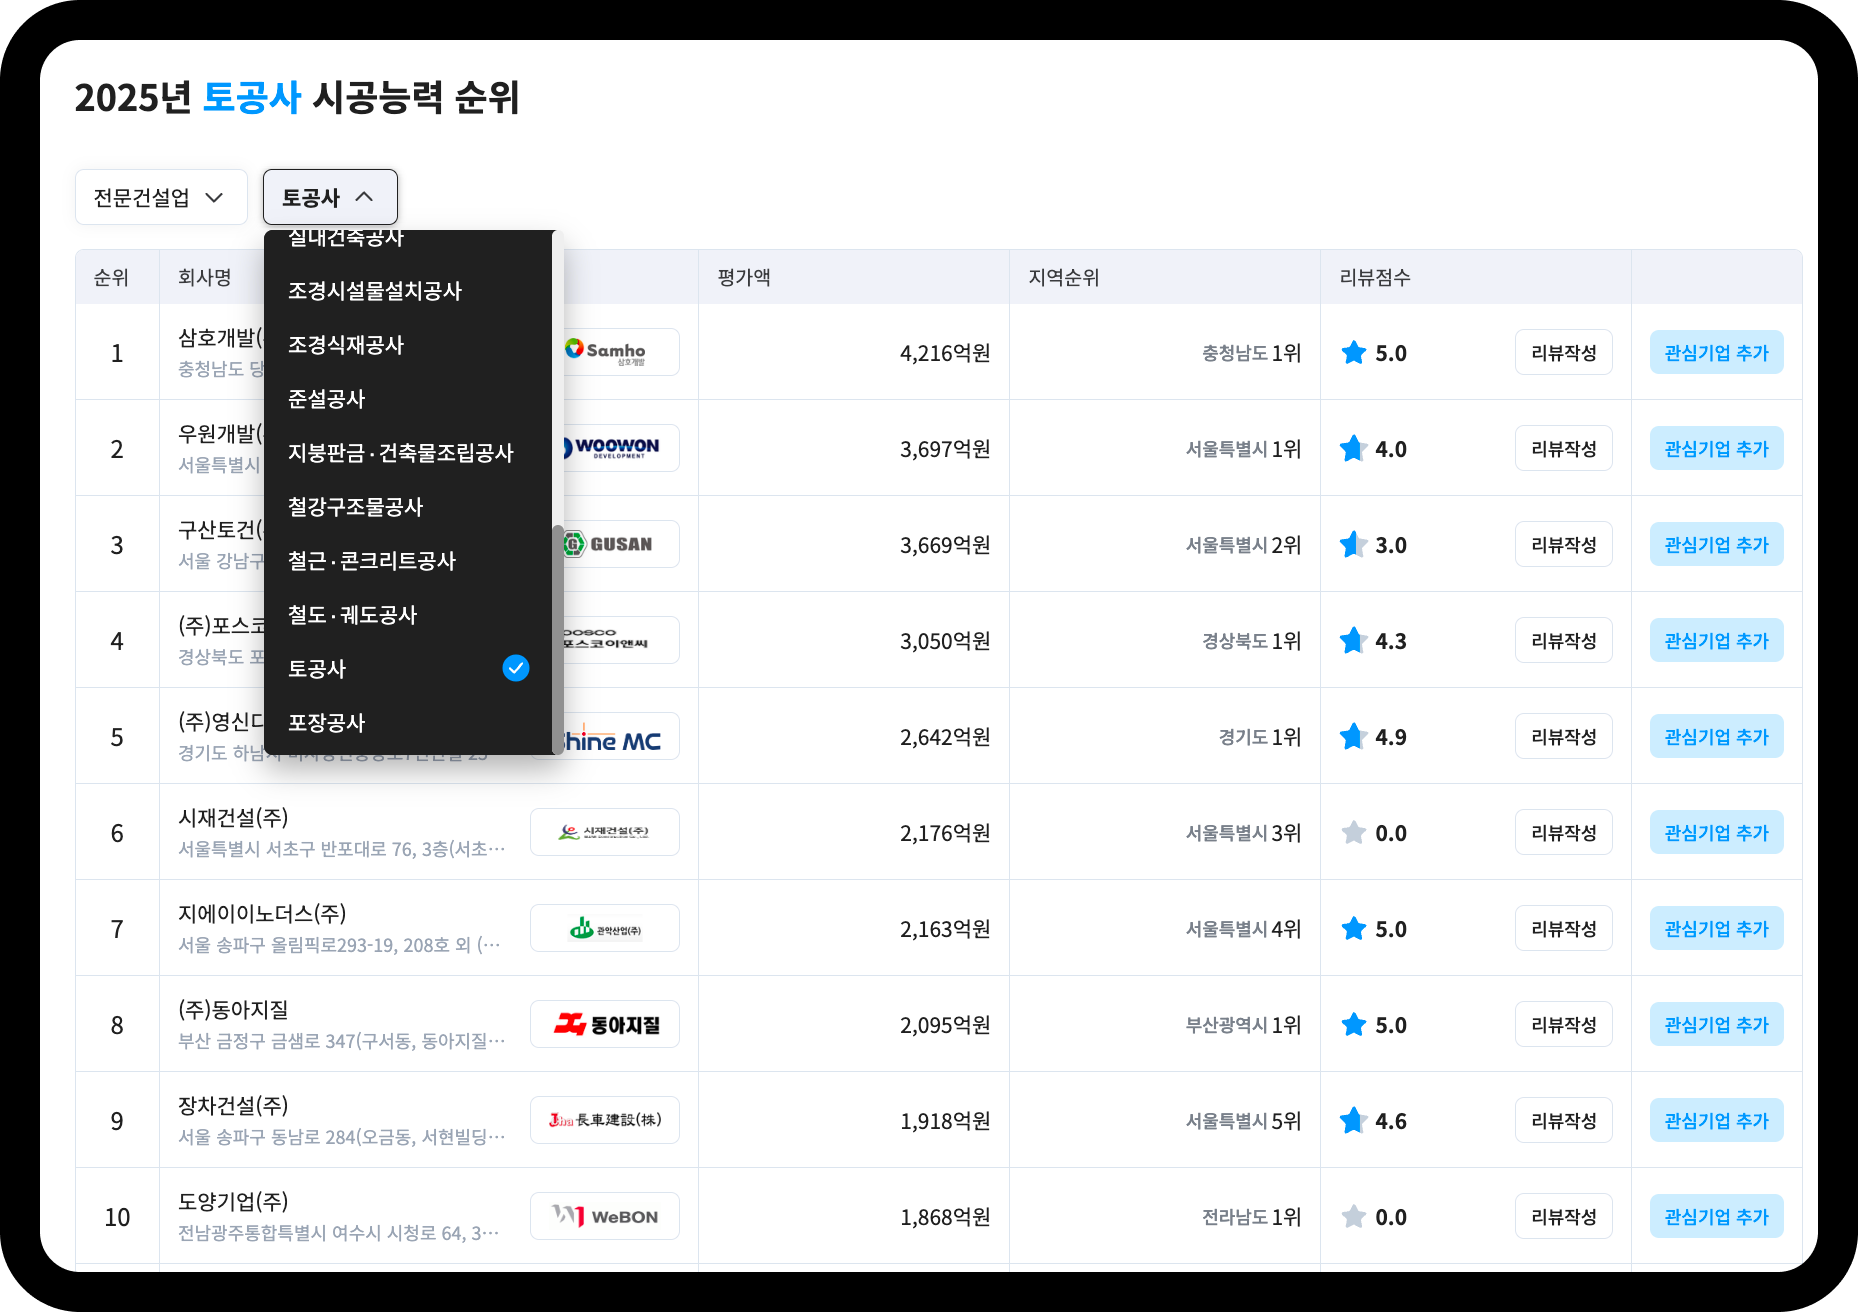This screenshot has width=1858, height=1312.
Task: Click 리뷰작성 for 장차건설(주)
Action: pyautogui.click(x=1564, y=1120)
